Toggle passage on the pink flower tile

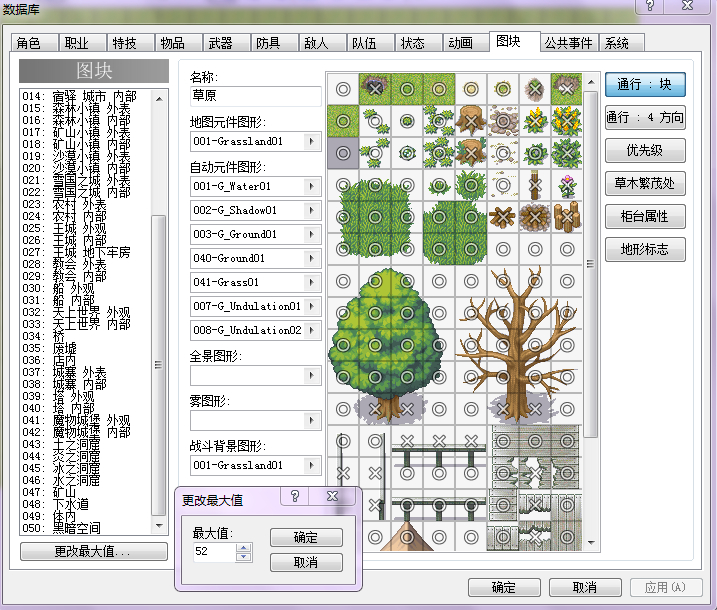[567, 185]
